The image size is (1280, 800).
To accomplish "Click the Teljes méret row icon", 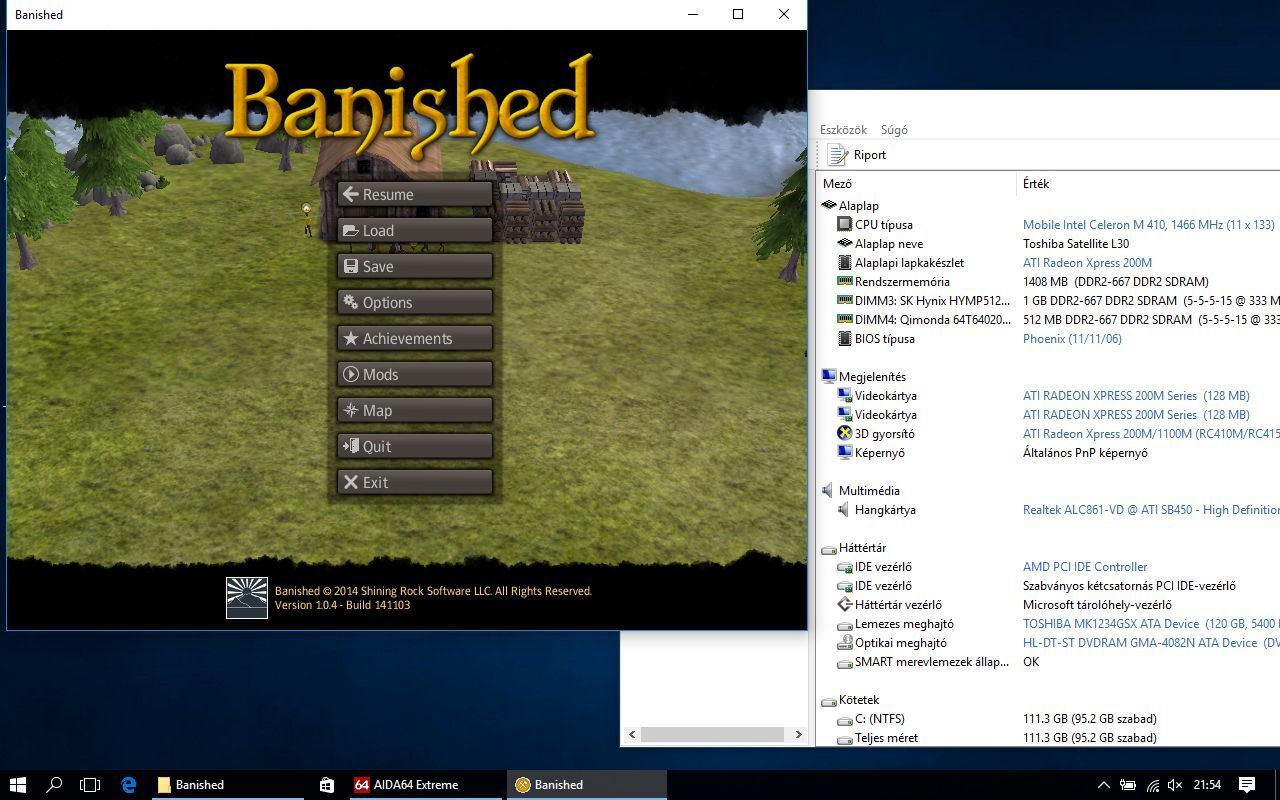I will pyautogui.click(x=845, y=738).
